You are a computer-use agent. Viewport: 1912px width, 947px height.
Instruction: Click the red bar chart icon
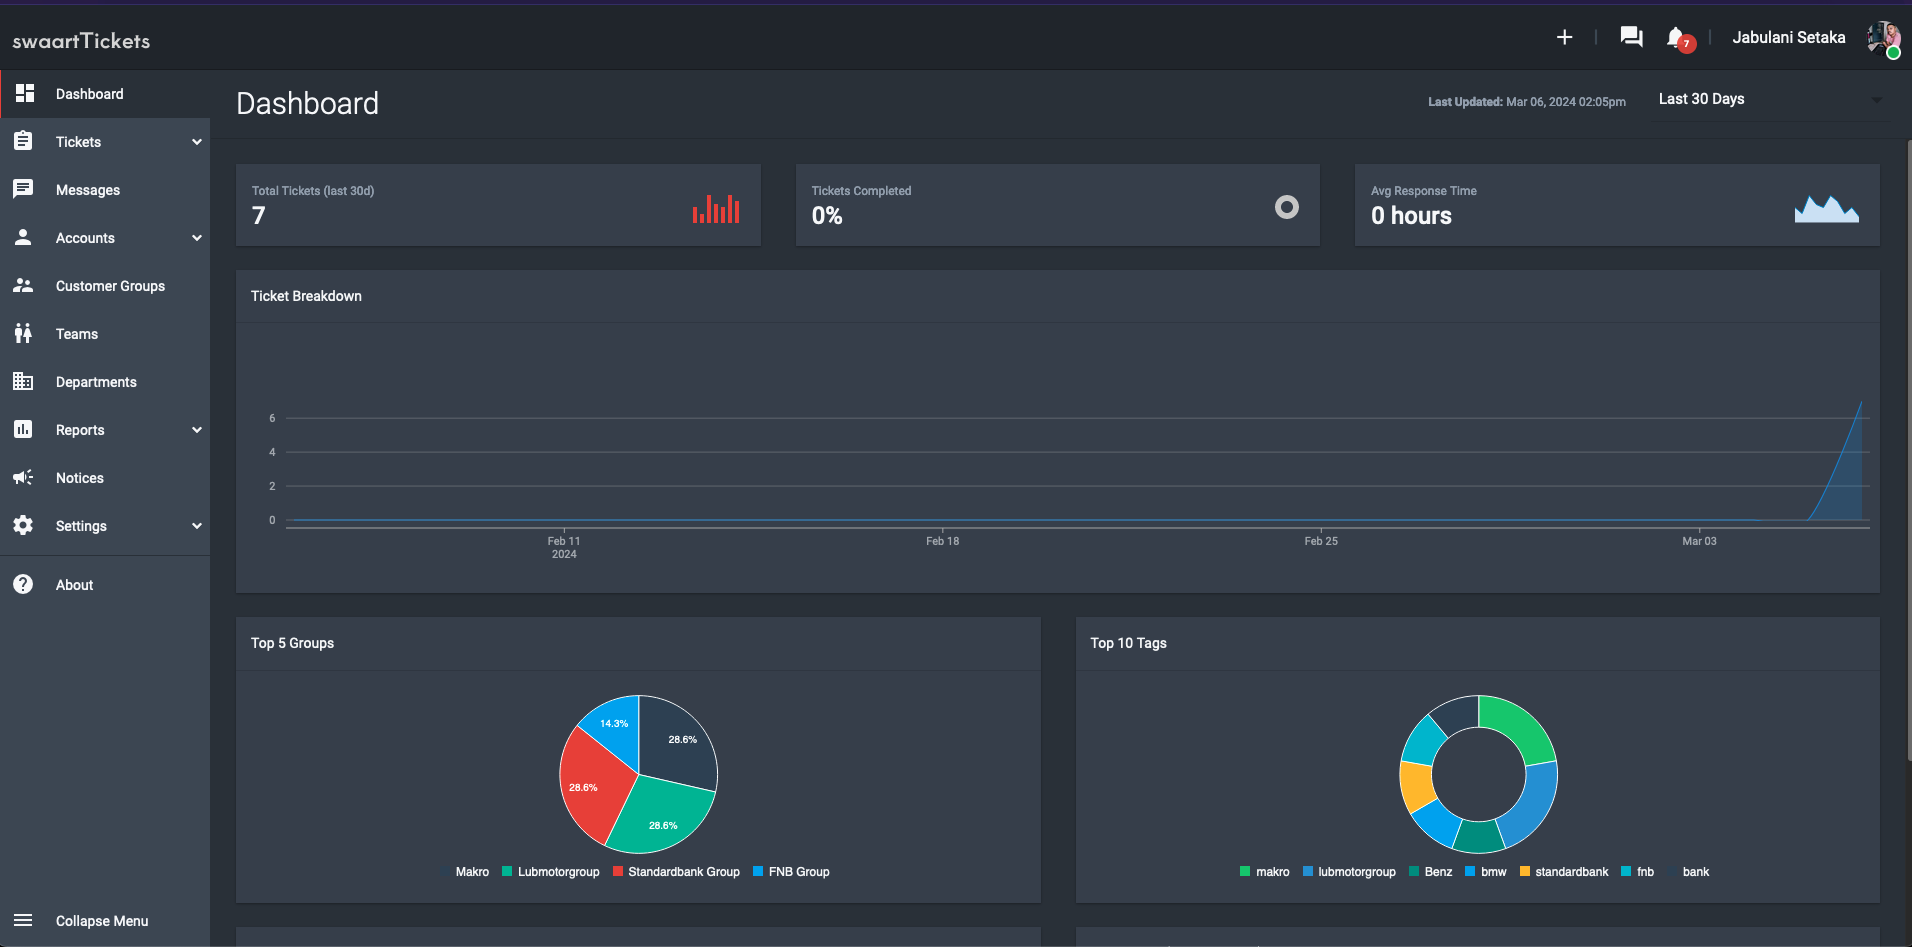point(716,208)
